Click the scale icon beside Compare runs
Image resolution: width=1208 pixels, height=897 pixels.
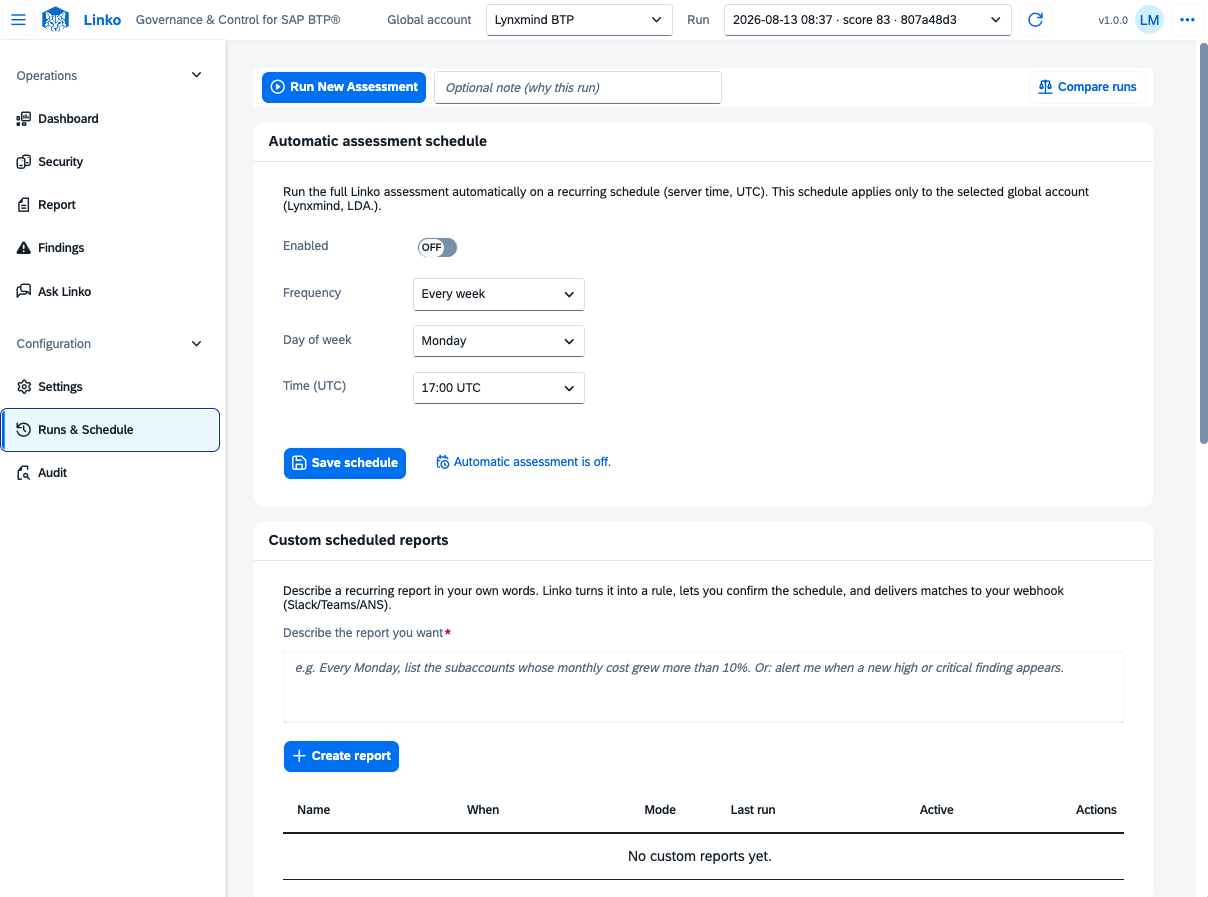(1046, 87)
